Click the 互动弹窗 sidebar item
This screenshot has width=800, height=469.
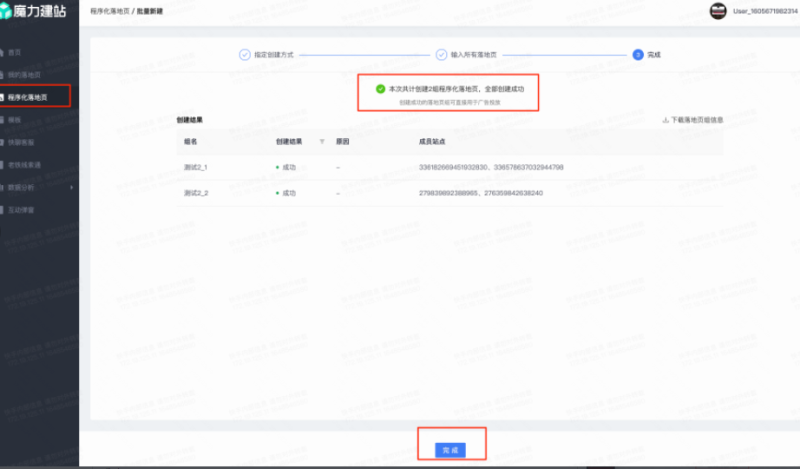[x=22, y=209]
